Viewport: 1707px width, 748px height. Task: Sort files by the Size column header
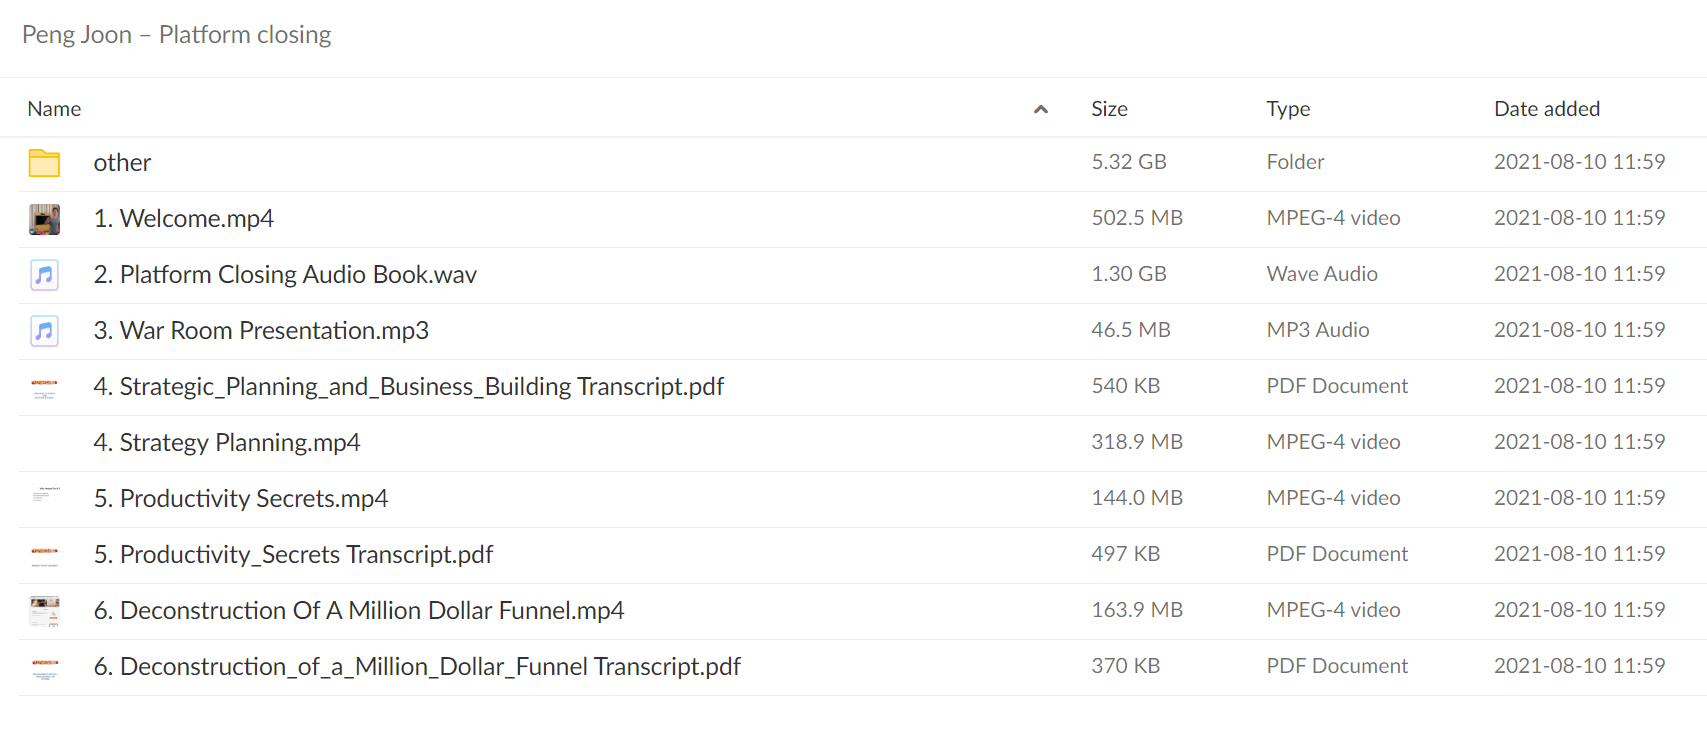tap(1109, 109)
